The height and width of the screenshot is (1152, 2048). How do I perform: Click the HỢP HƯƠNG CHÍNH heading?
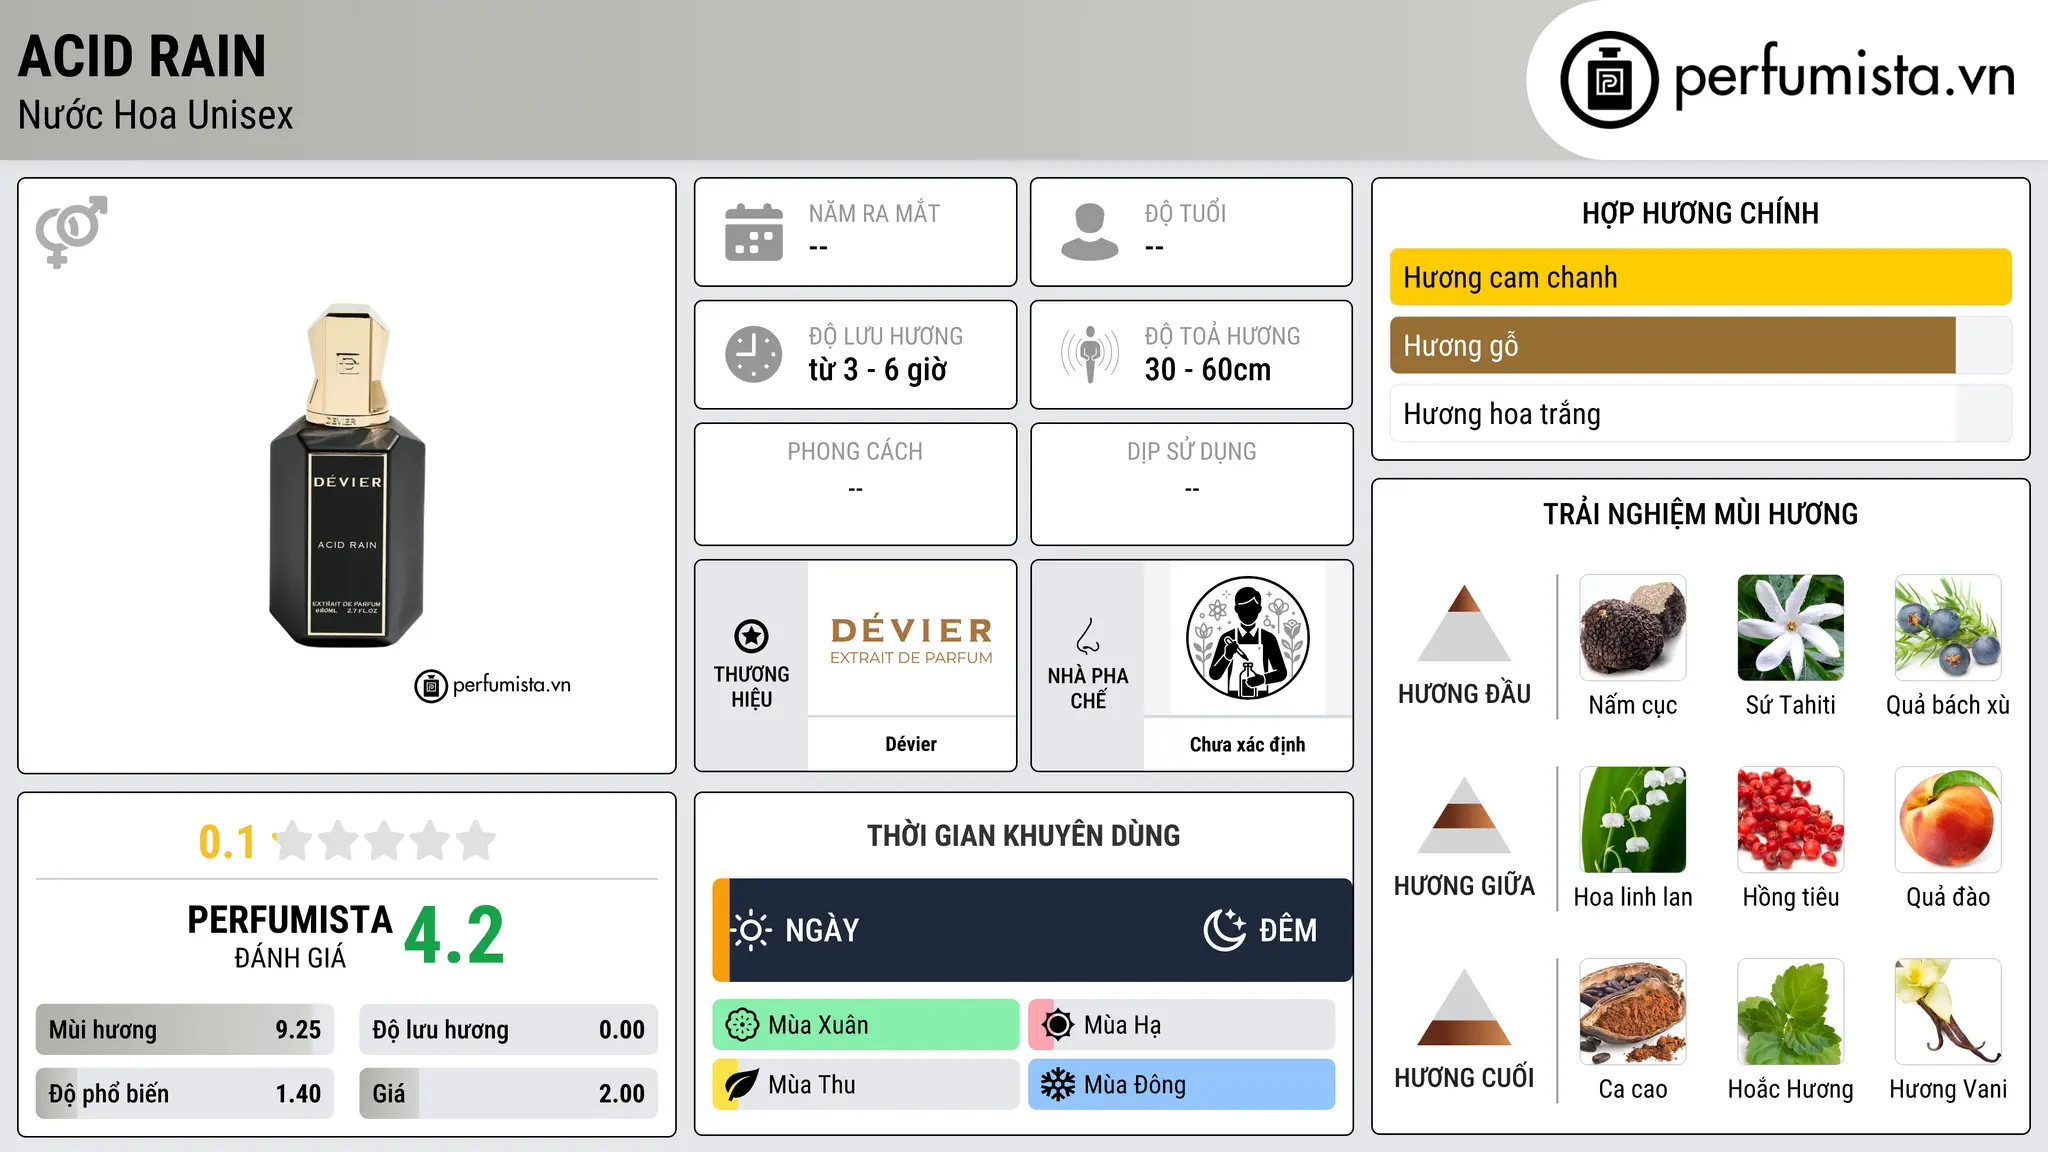(1700, 213)
